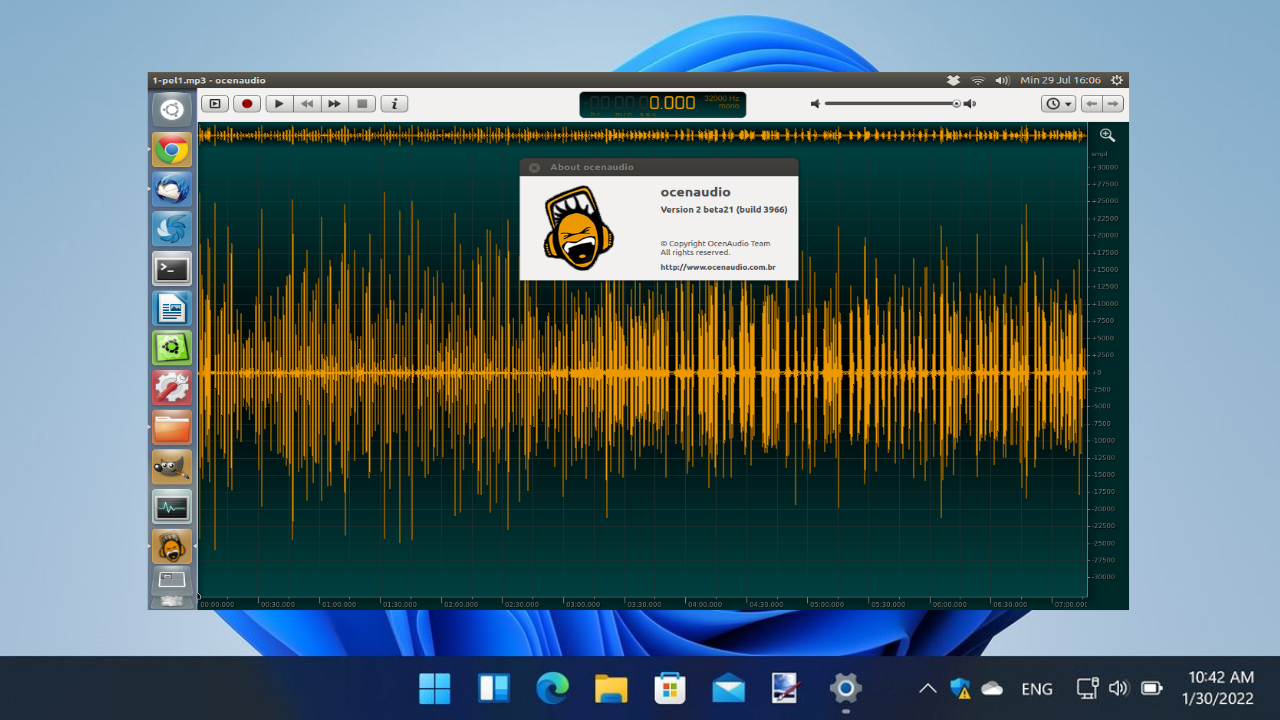Click the loop/preview playback button in ocenaudio
Image resolution: width=1280 pixels, height=720 pixels.
click(x=214, y=103)
